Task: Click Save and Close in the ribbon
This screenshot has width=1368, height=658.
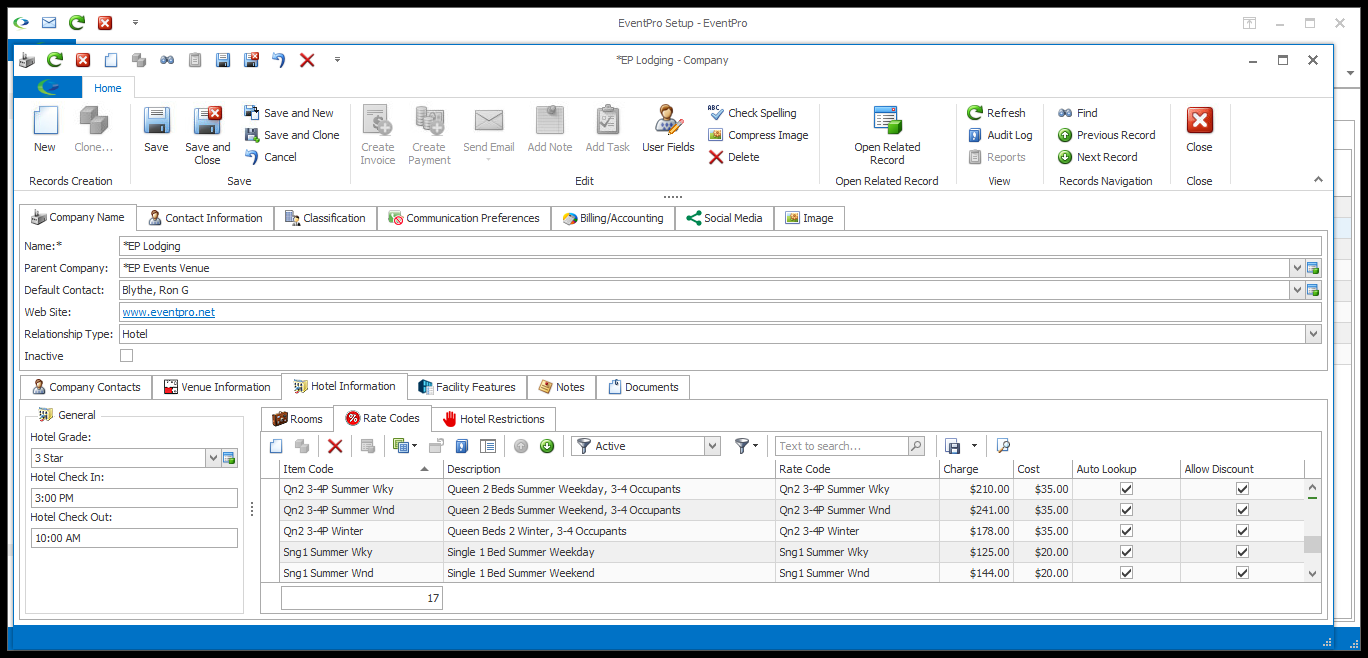Action: point(207,135)
